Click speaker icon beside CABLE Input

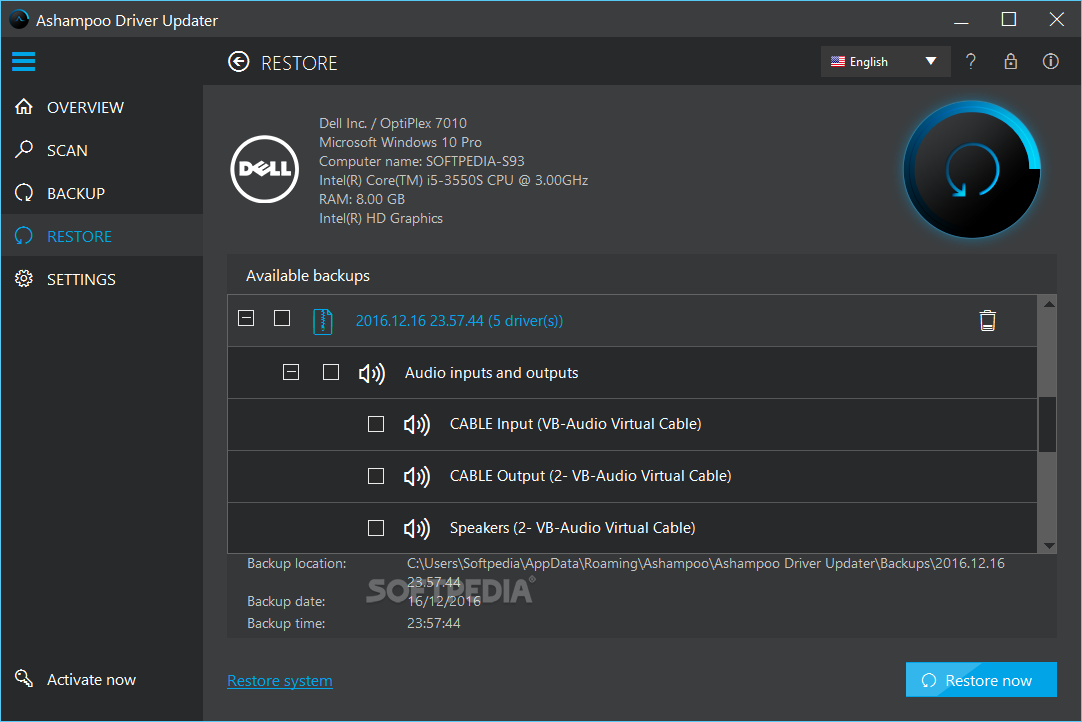pyautogui.click(x=417, y=424)
